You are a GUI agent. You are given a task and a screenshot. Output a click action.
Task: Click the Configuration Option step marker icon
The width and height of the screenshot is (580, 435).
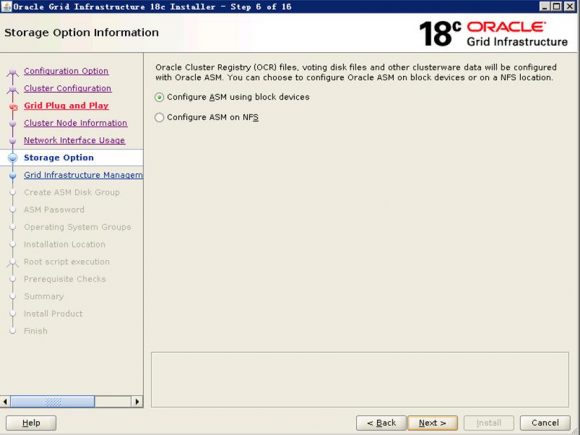pyautogui.click(x=13, y=71)
